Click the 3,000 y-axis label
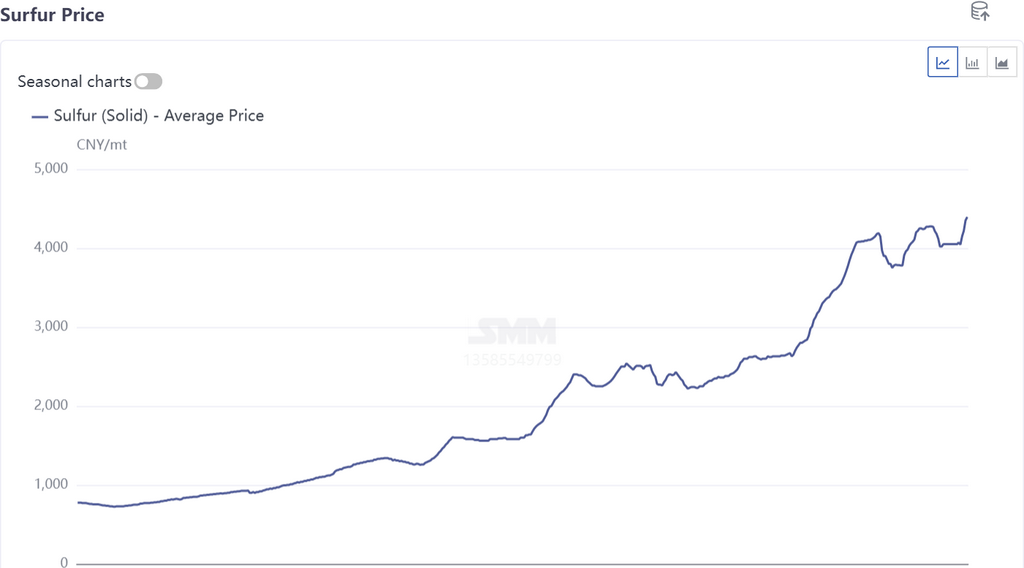 [51, 327]
